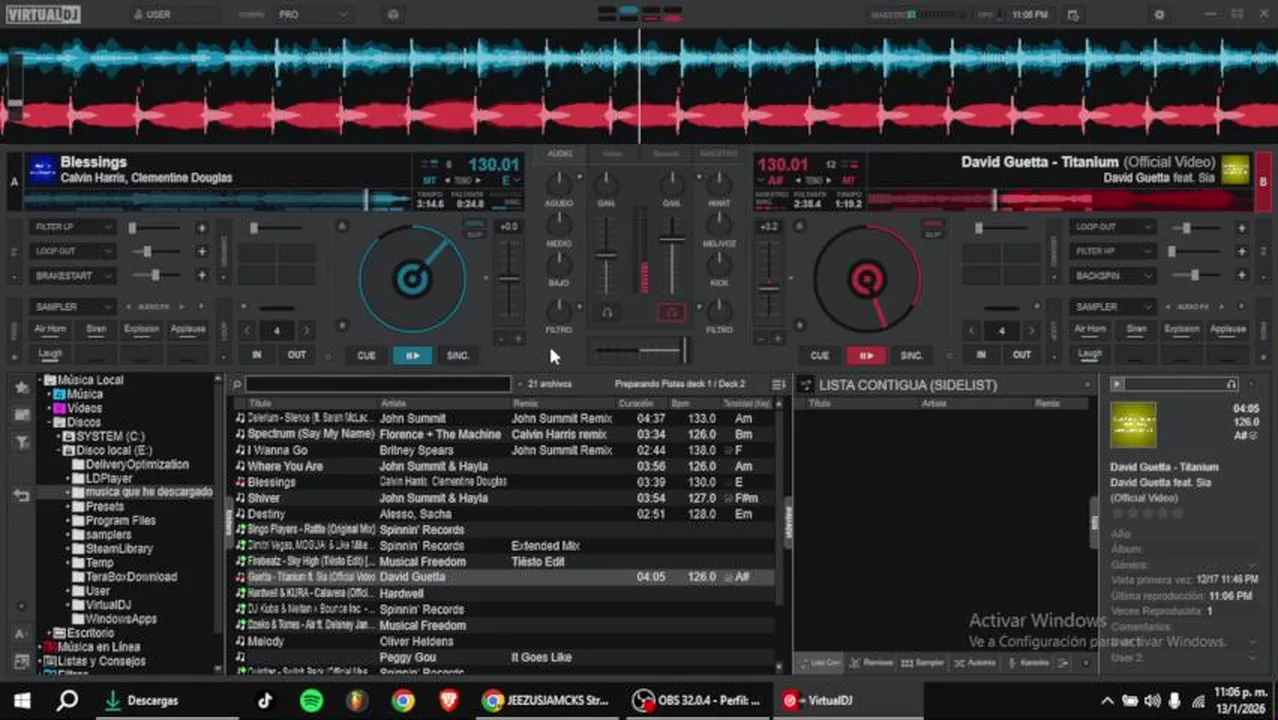The width and height of the screenshot is (1278, 720).
Task: Open OBS window from taskbar
Action: tap(697, 700)
